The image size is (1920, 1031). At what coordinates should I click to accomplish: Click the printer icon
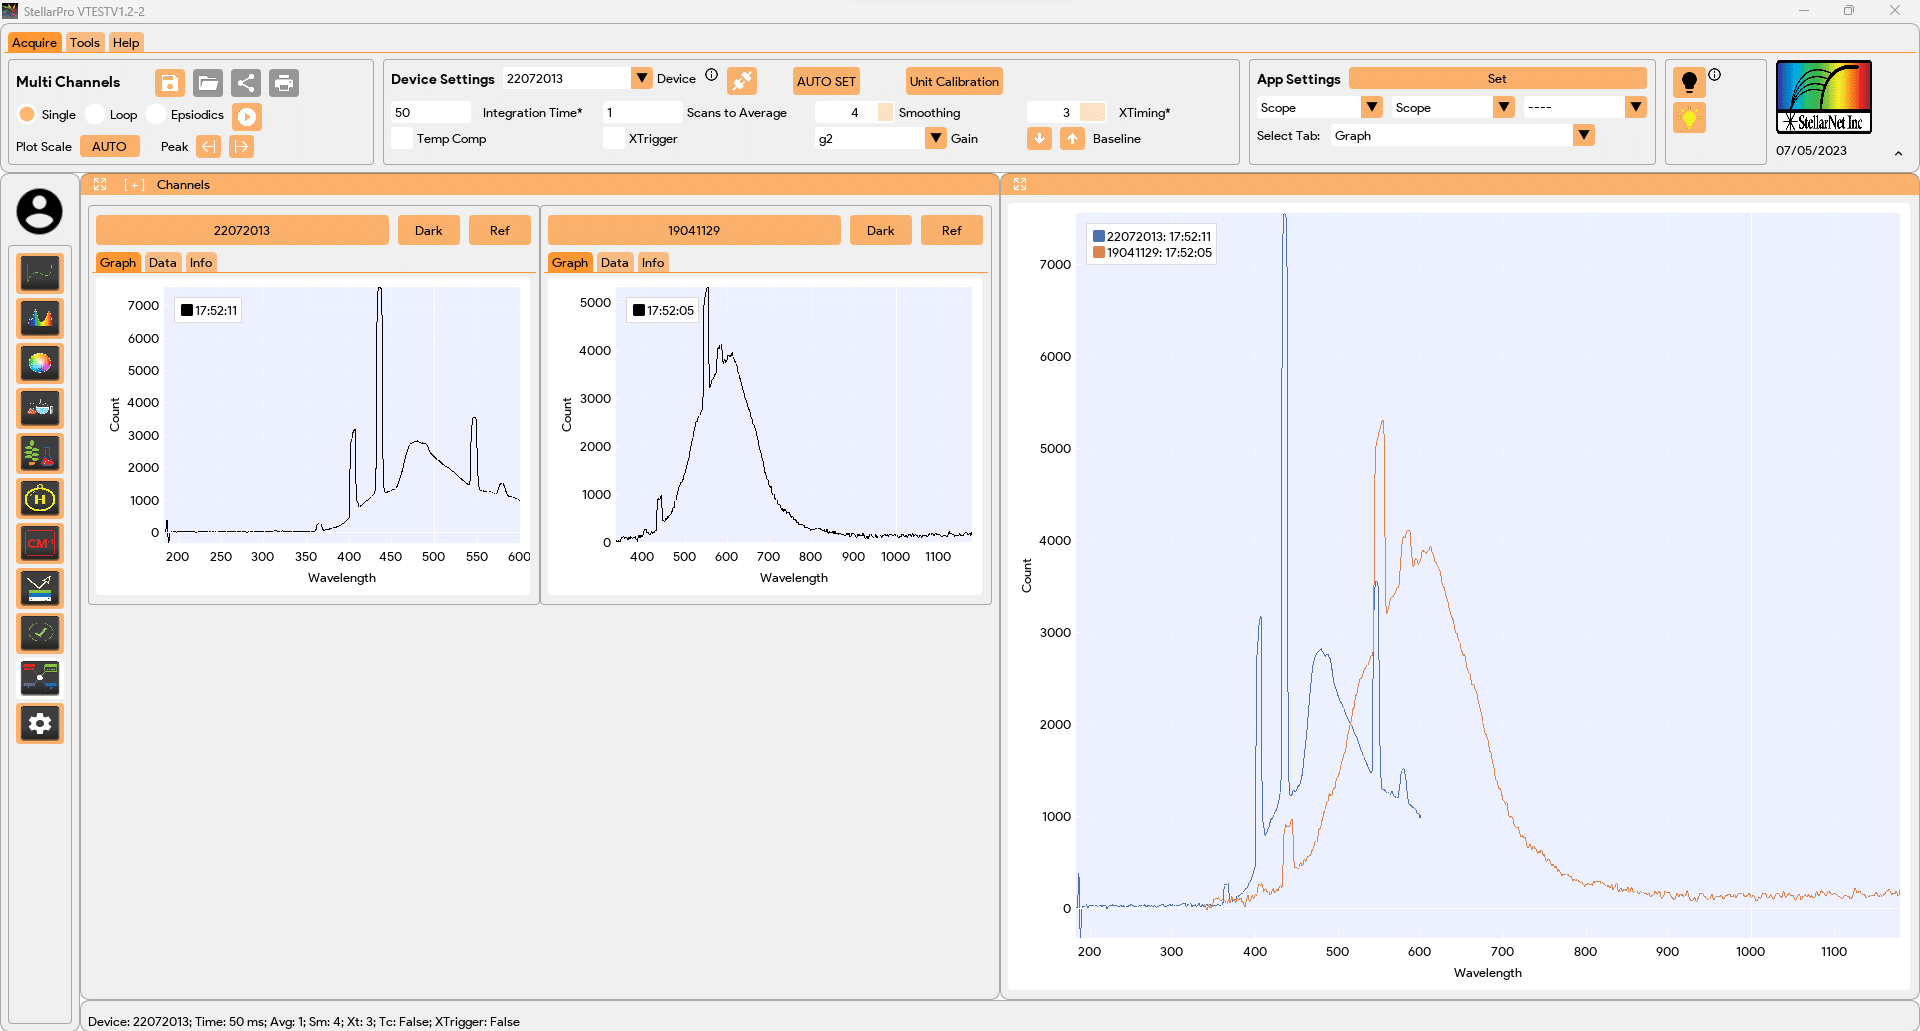(284, 83)
